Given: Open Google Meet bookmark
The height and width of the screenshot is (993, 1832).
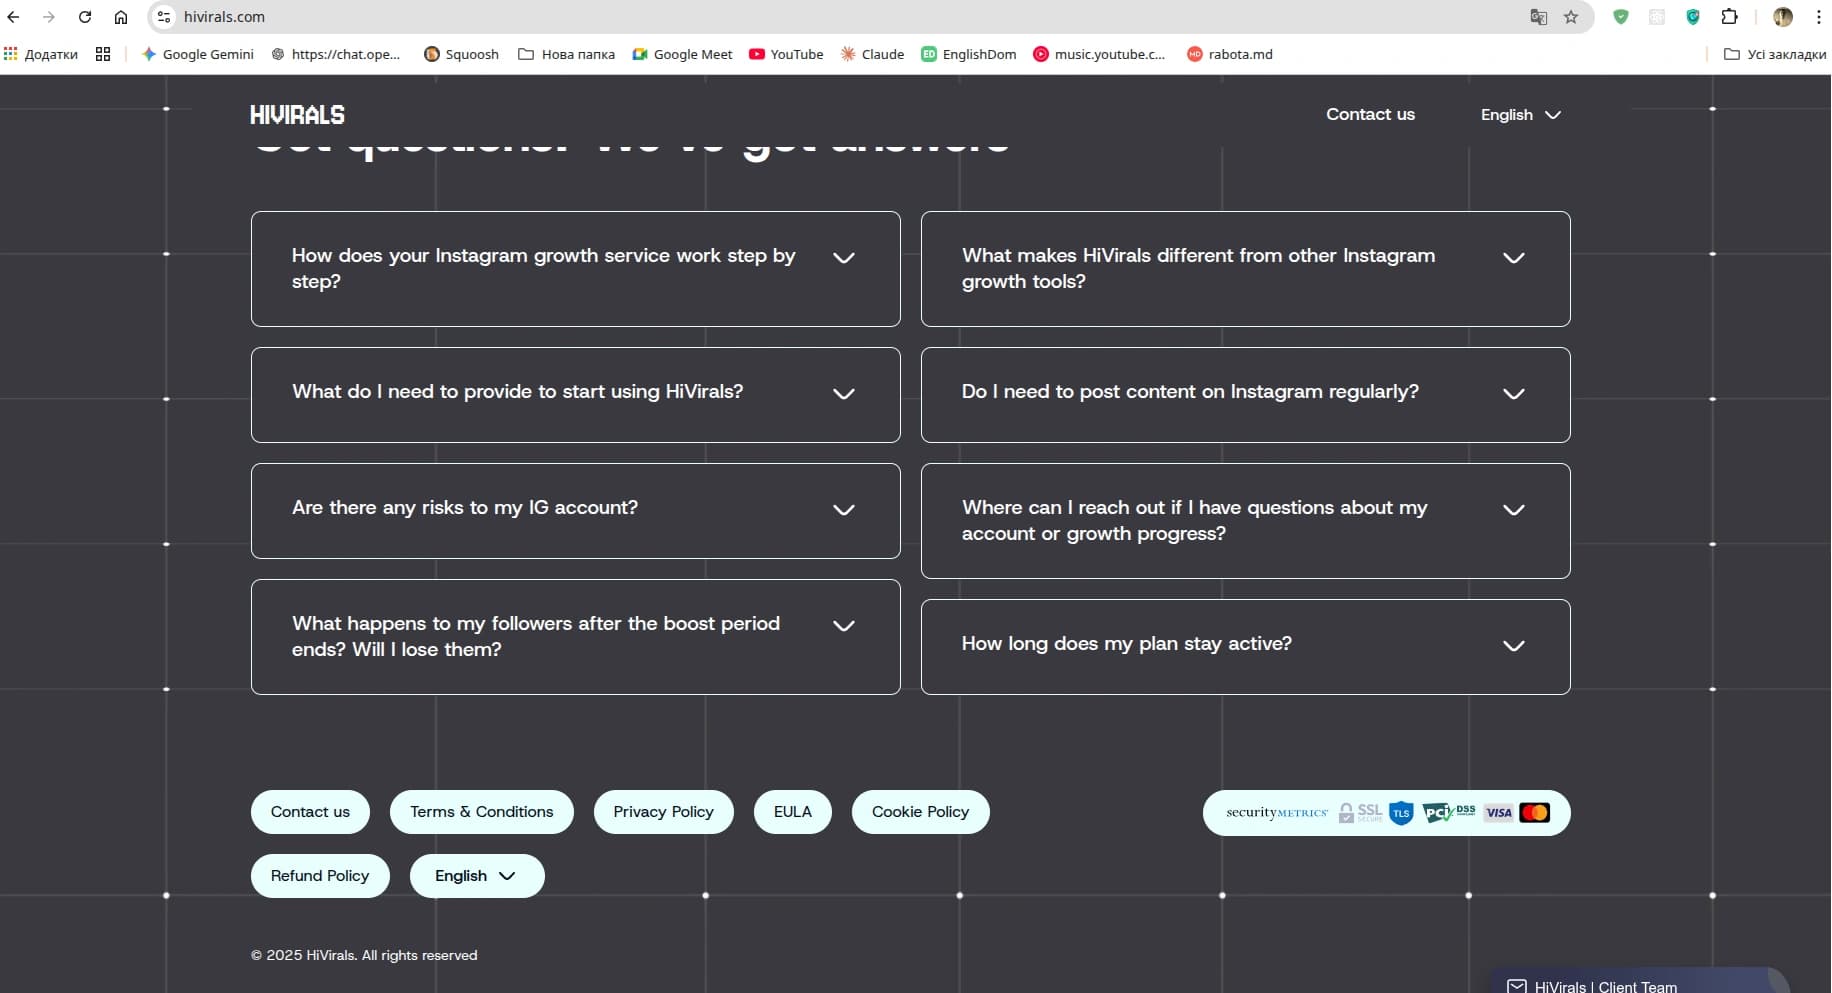Looking at the screenshot, I should [x=682, y=54].
